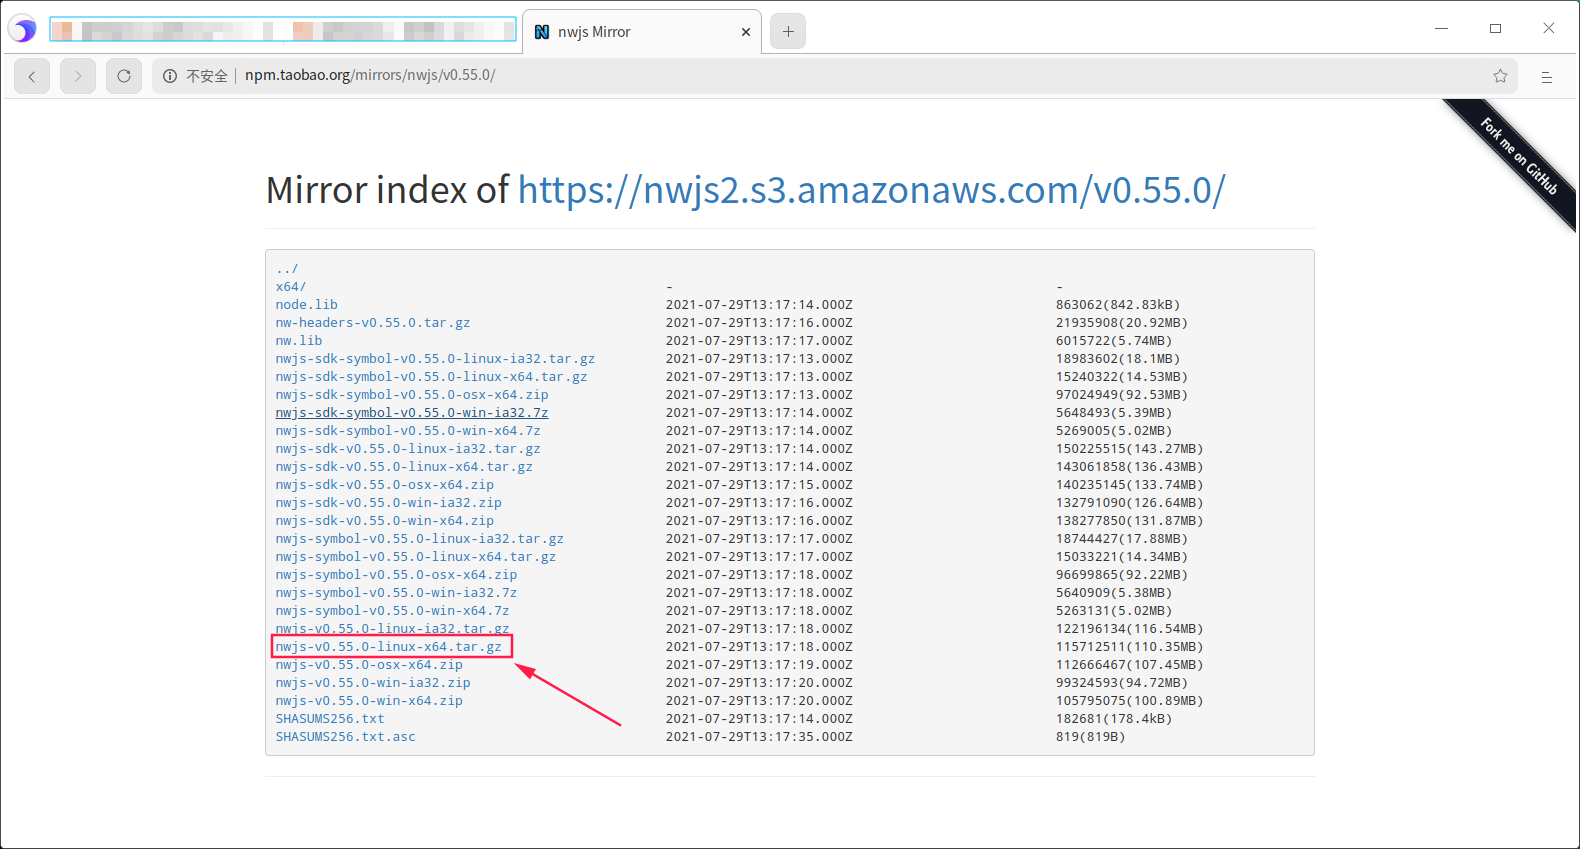Download nwjs-symbol-v0.55.0-linux-ia32.tar.gz
This screenshot has height=849, width=1580.
[420, 538]
